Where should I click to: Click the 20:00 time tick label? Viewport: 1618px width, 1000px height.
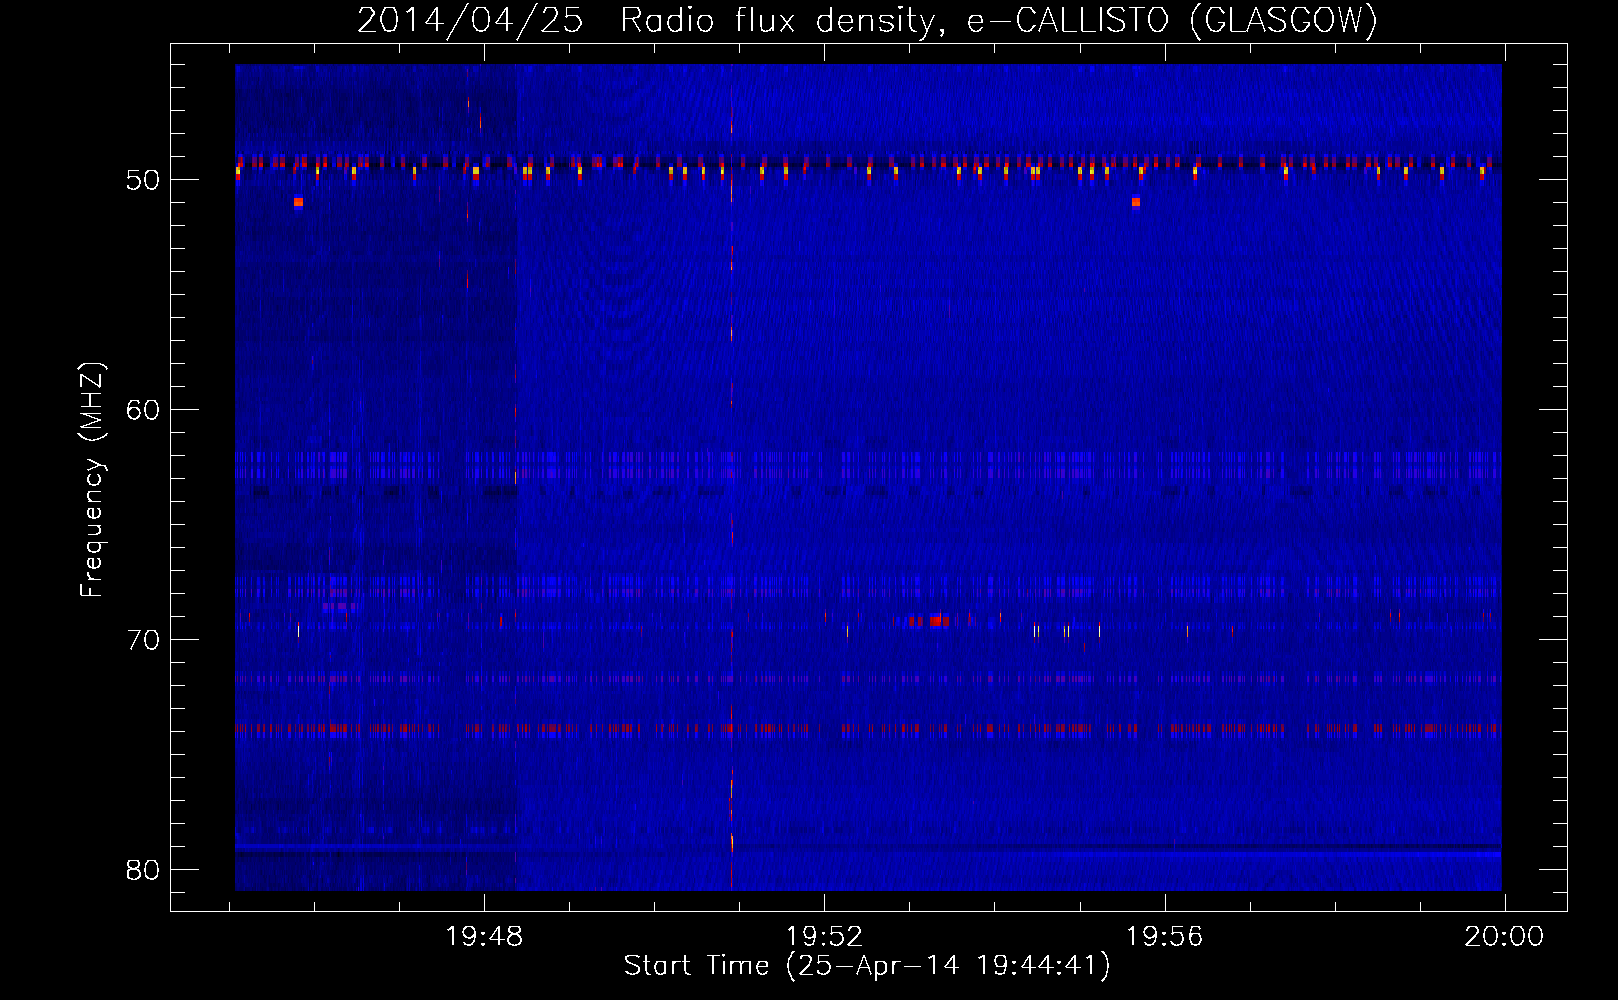pos(1504,937)
